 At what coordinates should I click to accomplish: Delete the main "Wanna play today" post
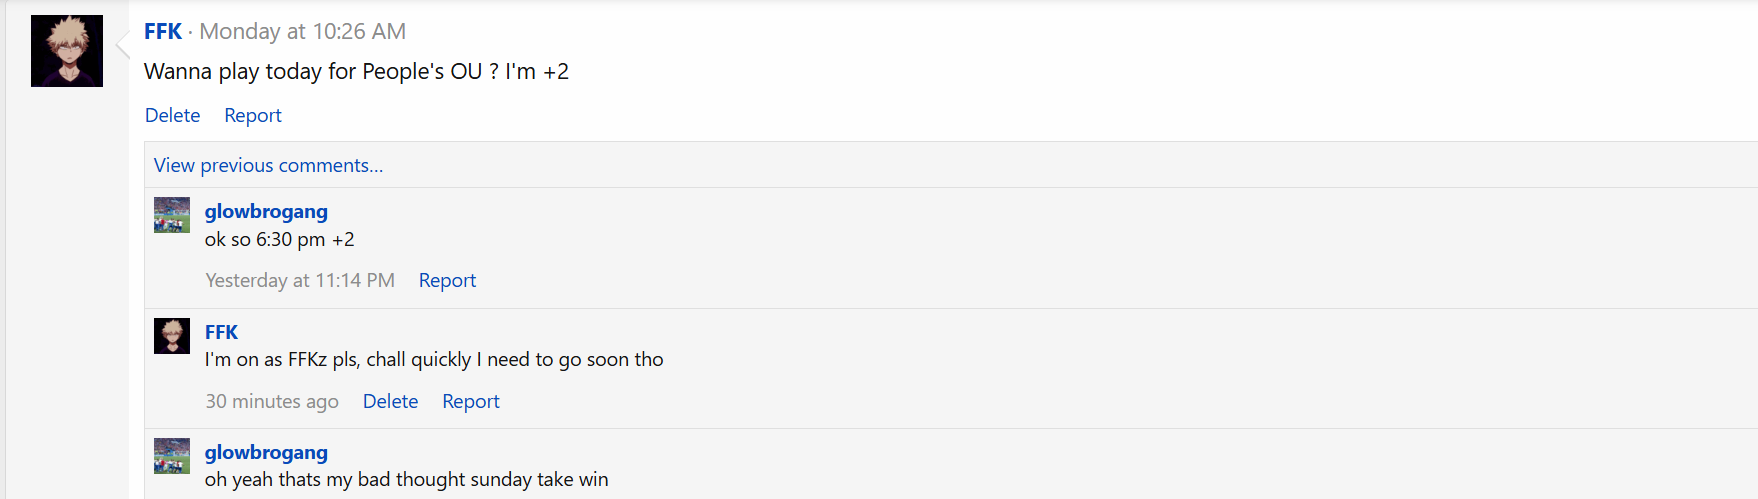click(172, 115)
